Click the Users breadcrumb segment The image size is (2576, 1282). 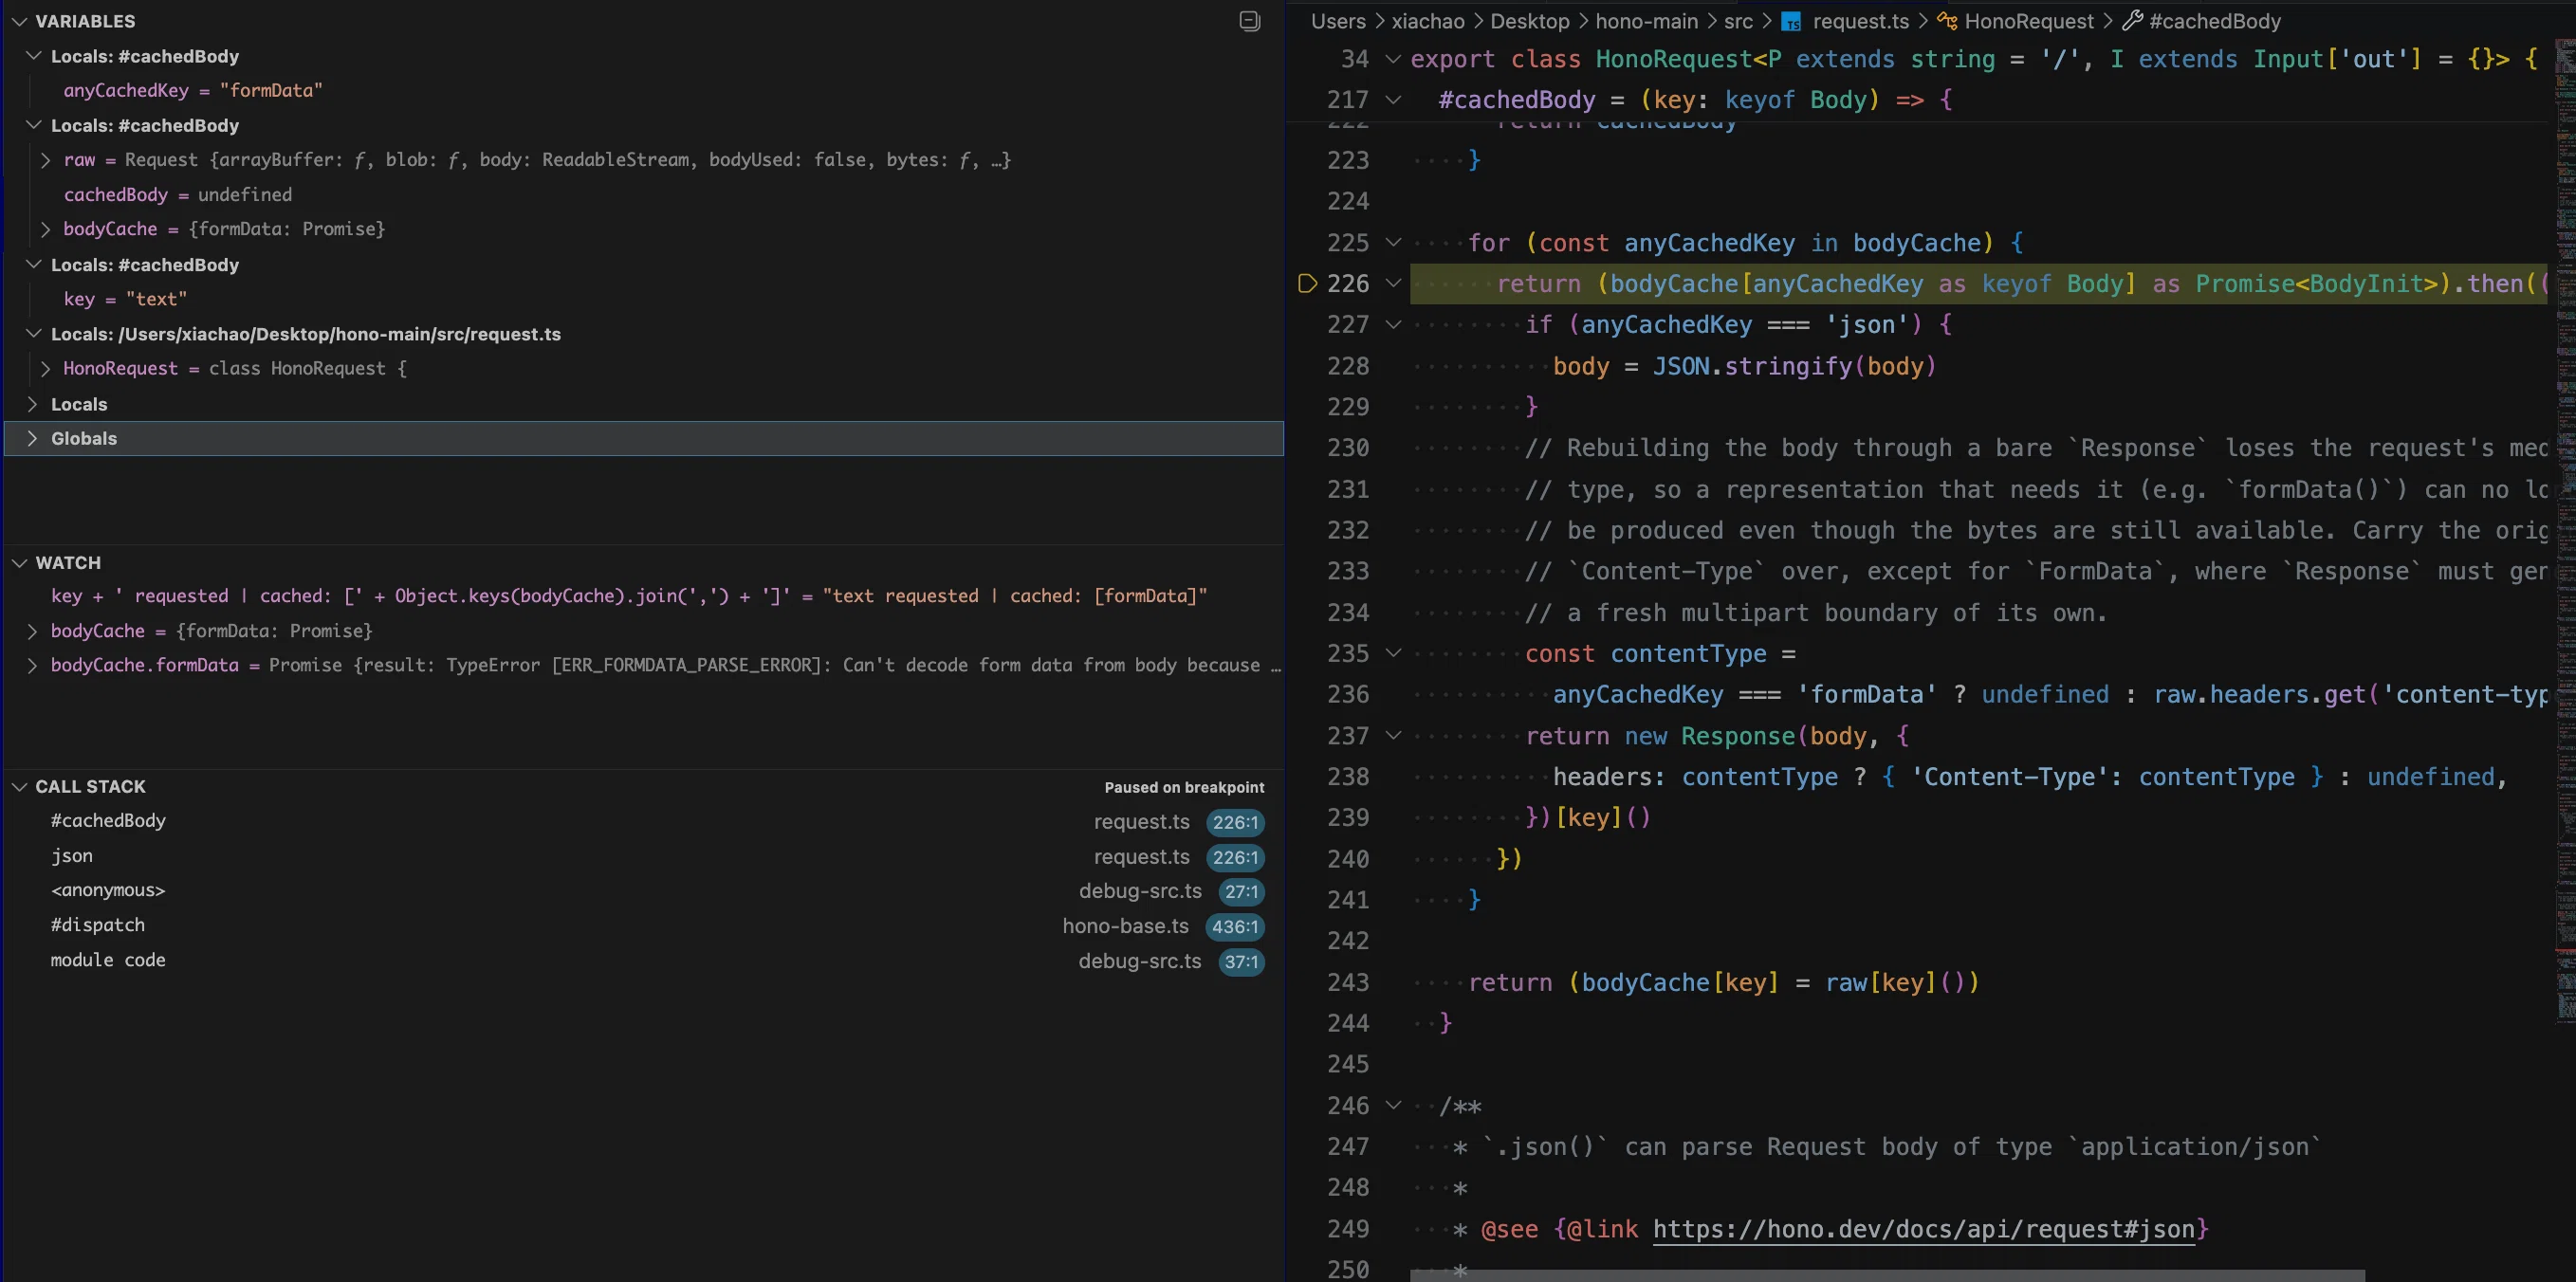pos(1338,21)
